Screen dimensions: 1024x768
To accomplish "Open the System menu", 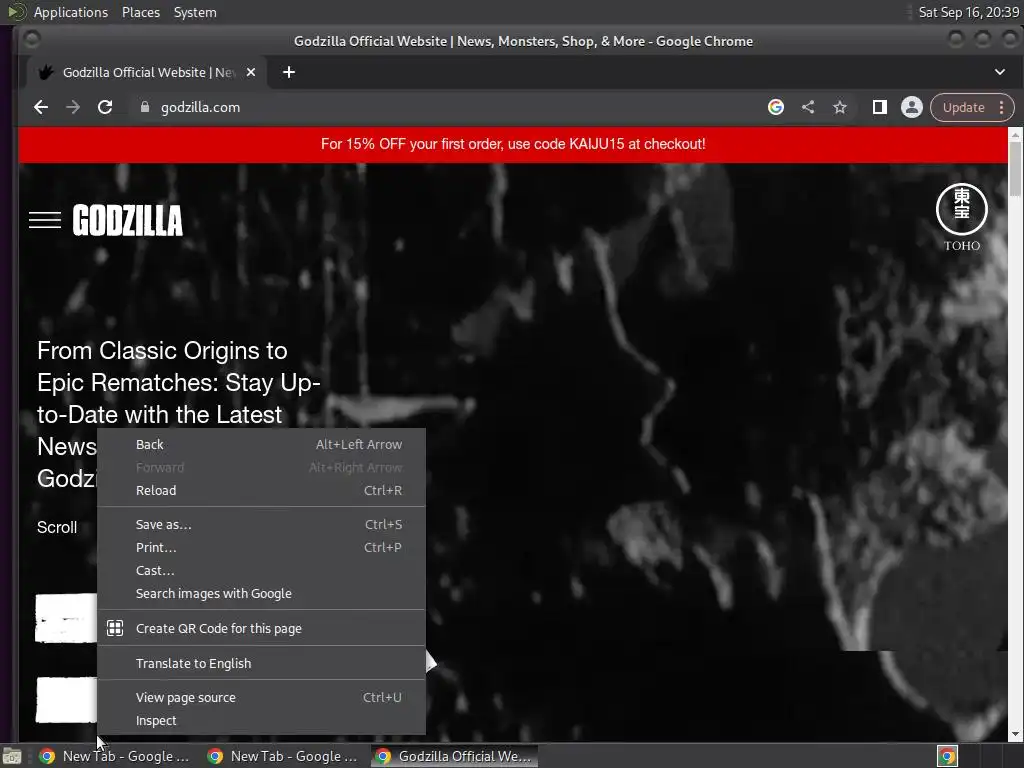I will coord(195,12).
